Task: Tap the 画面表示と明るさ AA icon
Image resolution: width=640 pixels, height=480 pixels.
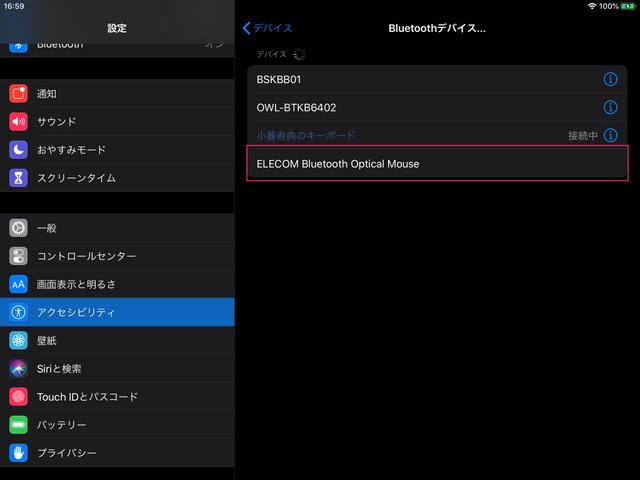Action: 18,284
